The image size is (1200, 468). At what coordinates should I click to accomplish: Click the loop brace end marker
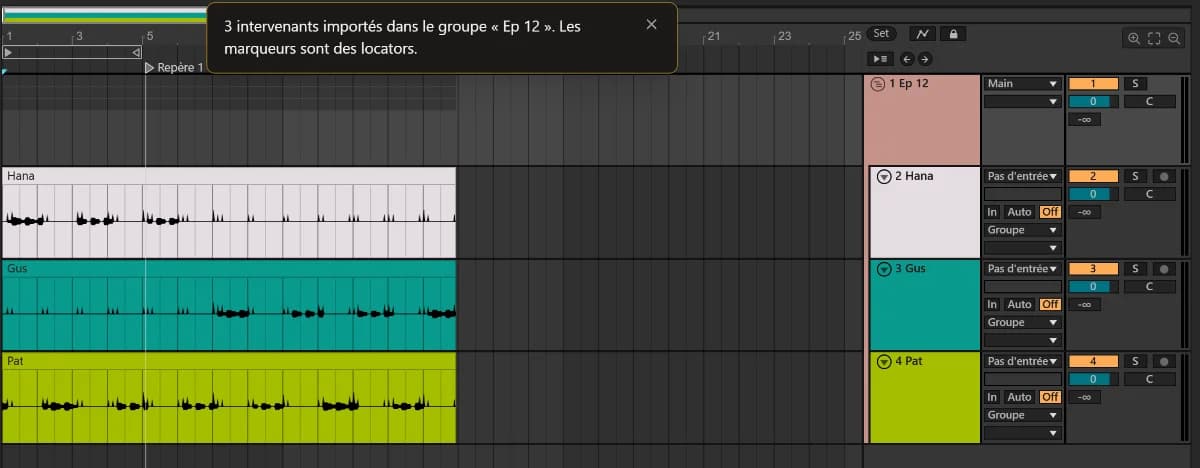(137, 51)
